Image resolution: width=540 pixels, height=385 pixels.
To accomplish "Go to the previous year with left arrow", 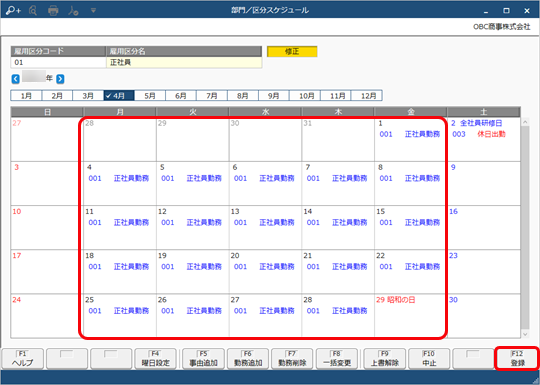I will point(15,79).
